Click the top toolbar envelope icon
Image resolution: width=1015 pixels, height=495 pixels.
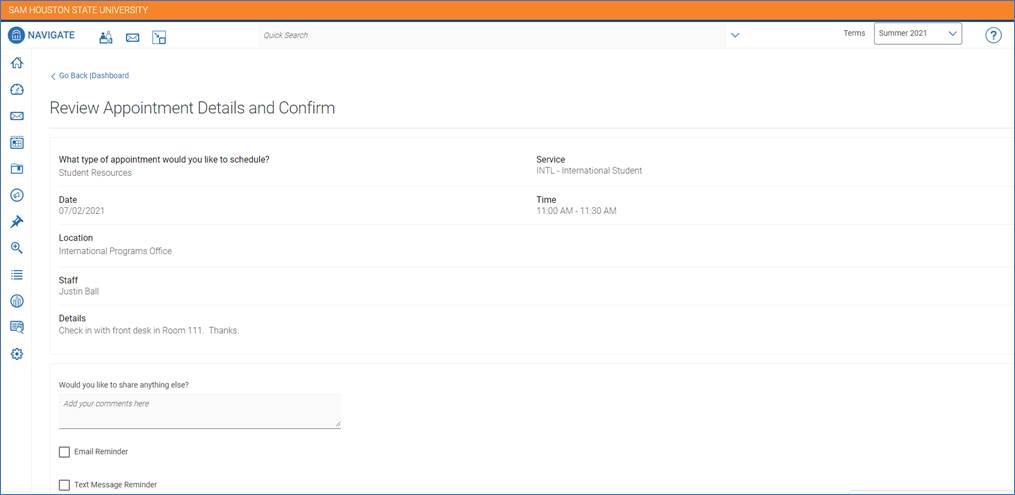[132, 38]
